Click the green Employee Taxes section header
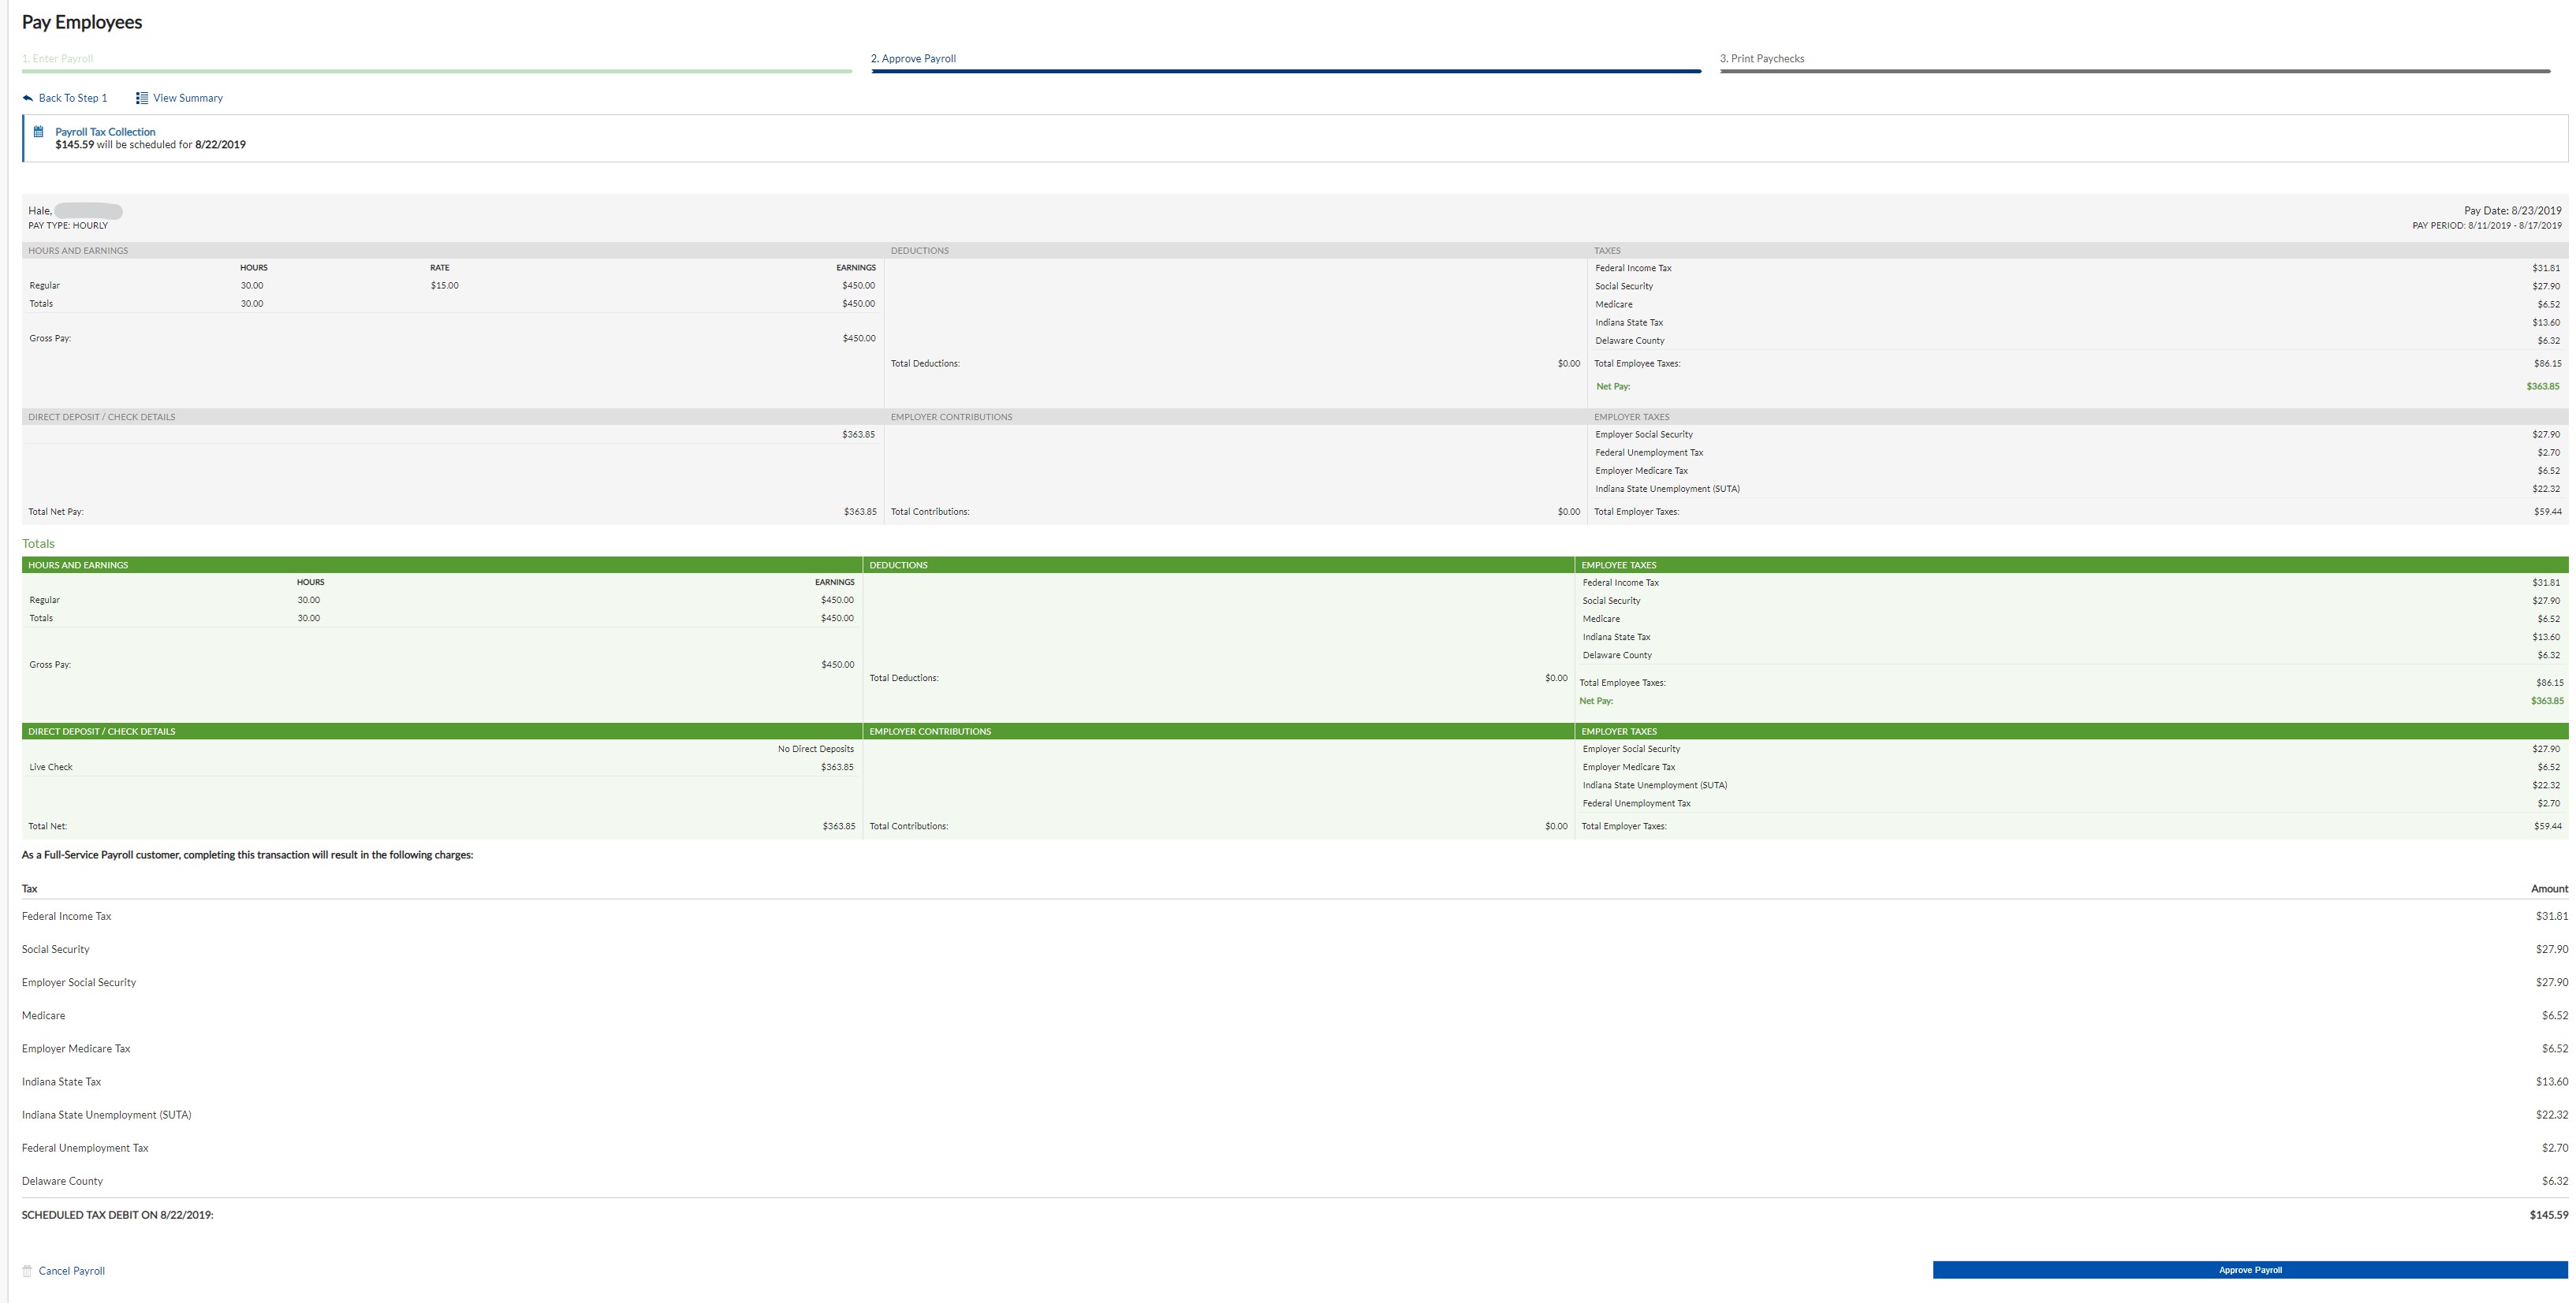The width and height of the screenshot is (2576, 1303). coord(1619,565)
